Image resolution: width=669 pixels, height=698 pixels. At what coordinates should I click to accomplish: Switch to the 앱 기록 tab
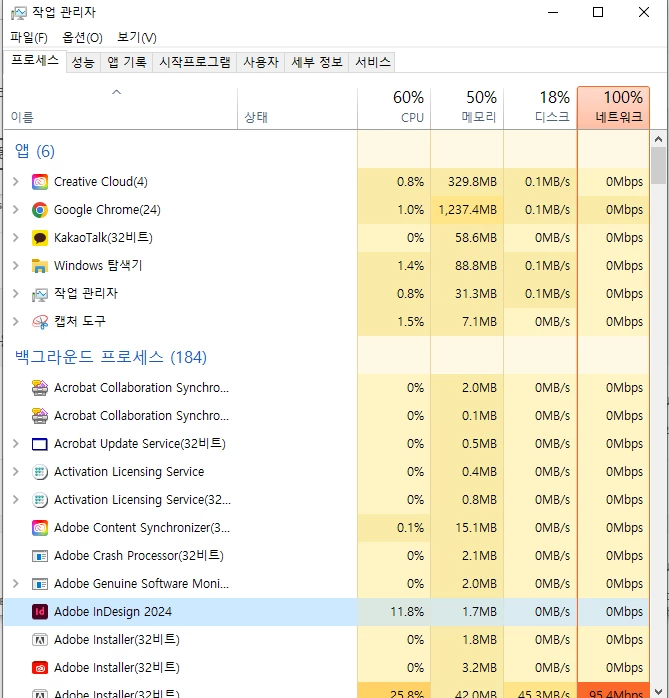pyautogui.click(x=127, y=62)
